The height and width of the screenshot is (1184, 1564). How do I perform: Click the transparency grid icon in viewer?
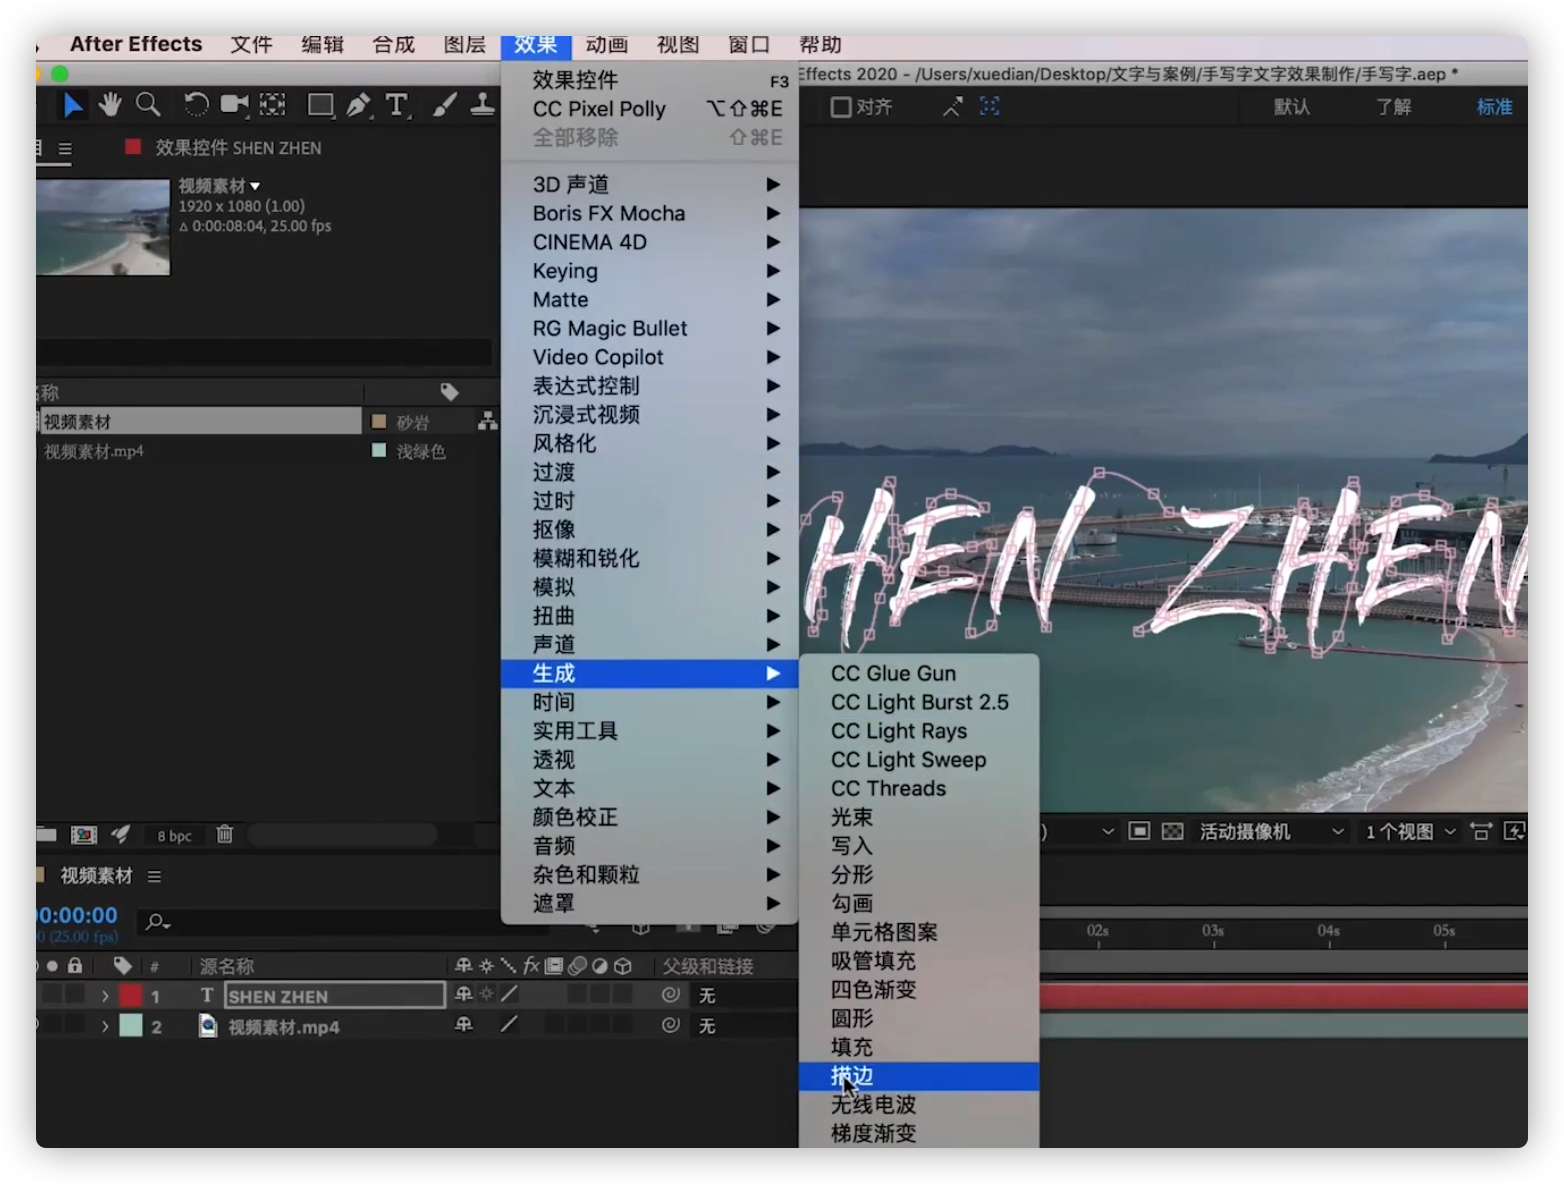point(1173,831)
